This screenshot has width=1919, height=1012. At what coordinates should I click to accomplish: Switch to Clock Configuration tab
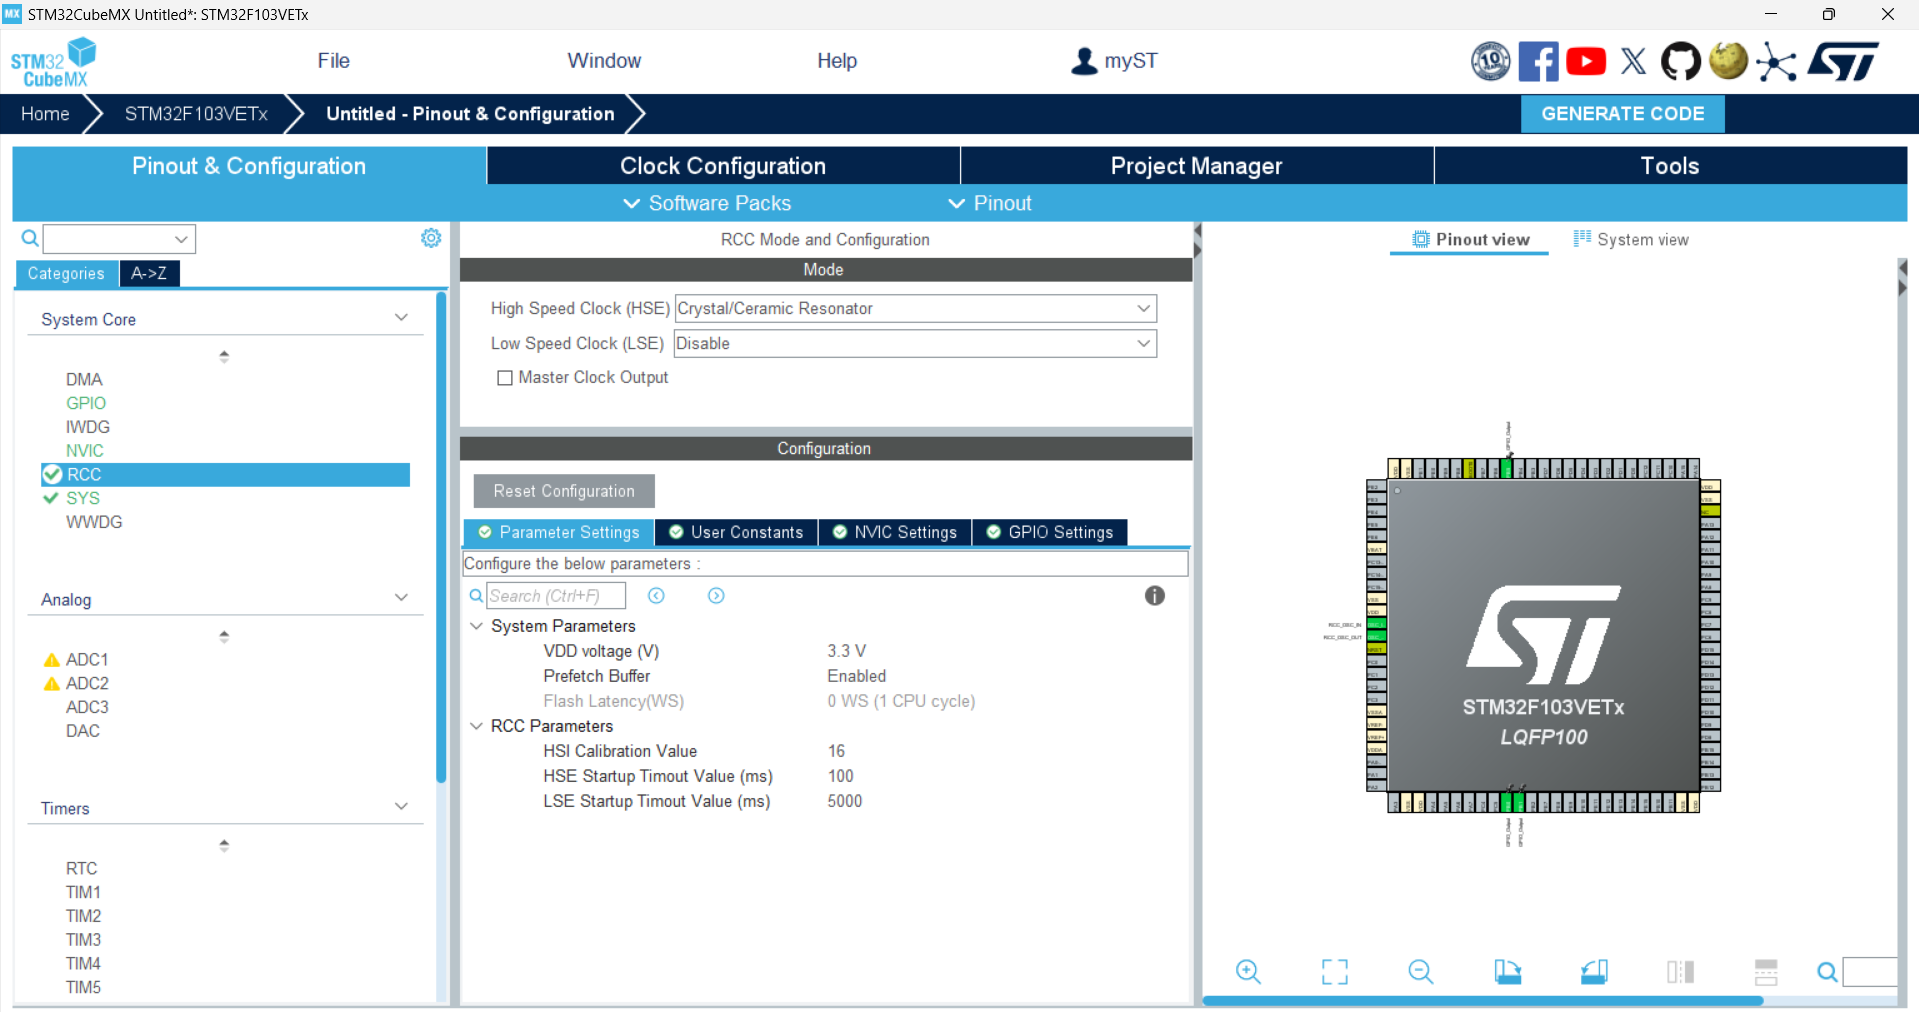(x=723, y=166)
